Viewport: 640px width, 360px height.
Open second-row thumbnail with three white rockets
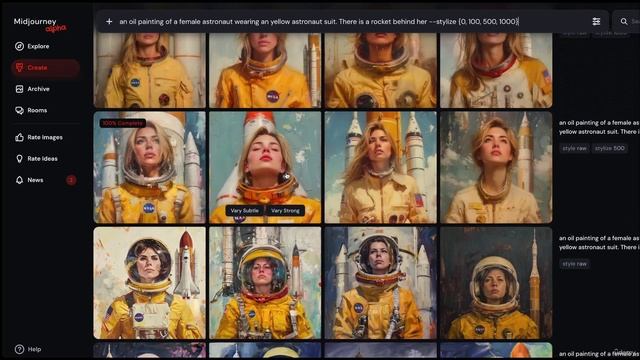tap(380, 167)
